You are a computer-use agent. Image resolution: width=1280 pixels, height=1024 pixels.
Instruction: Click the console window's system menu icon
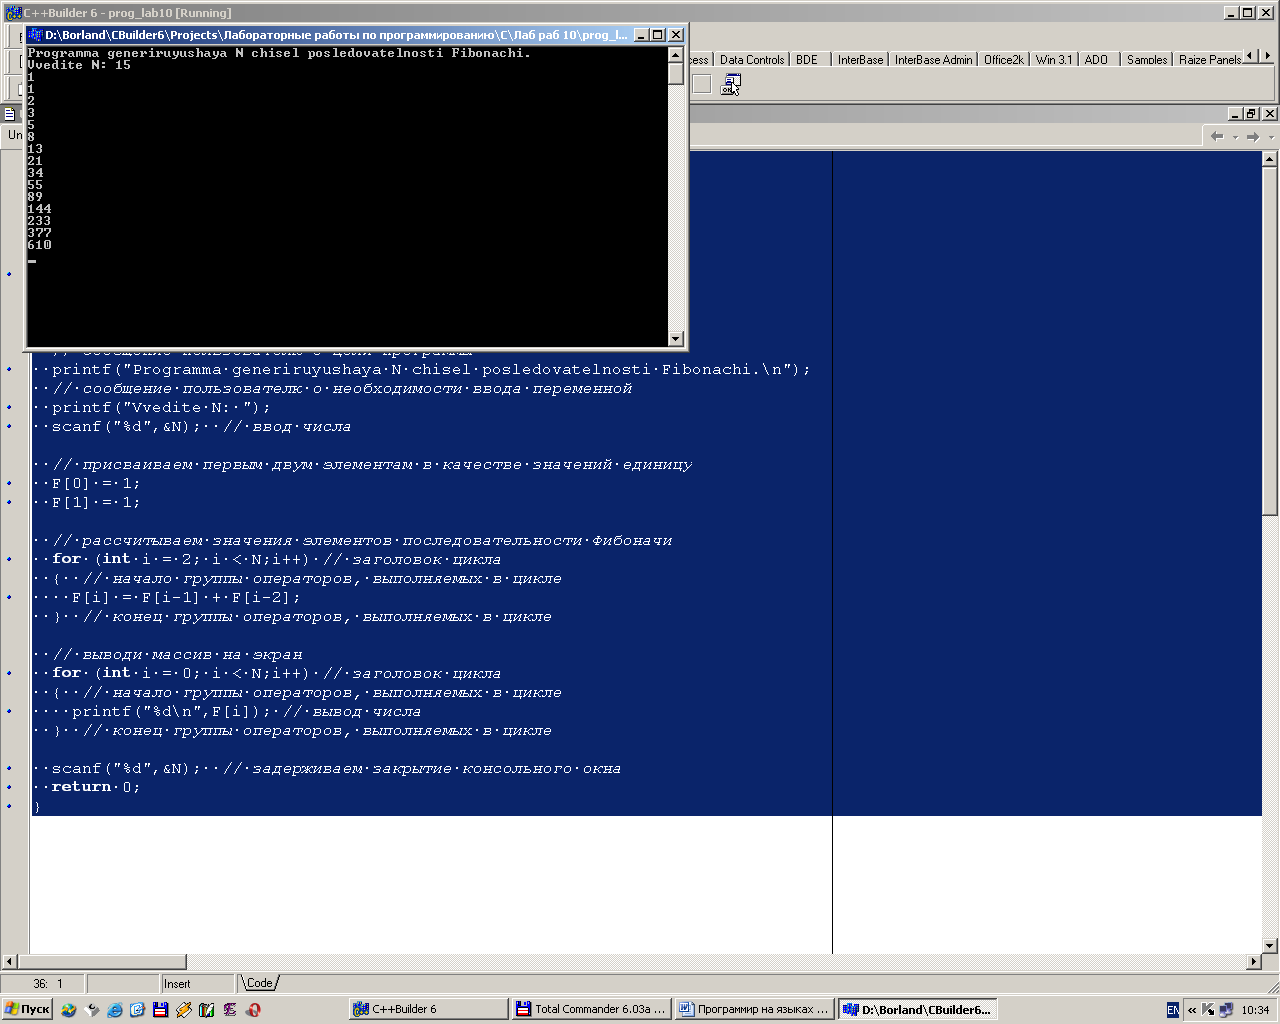[35, 34]
